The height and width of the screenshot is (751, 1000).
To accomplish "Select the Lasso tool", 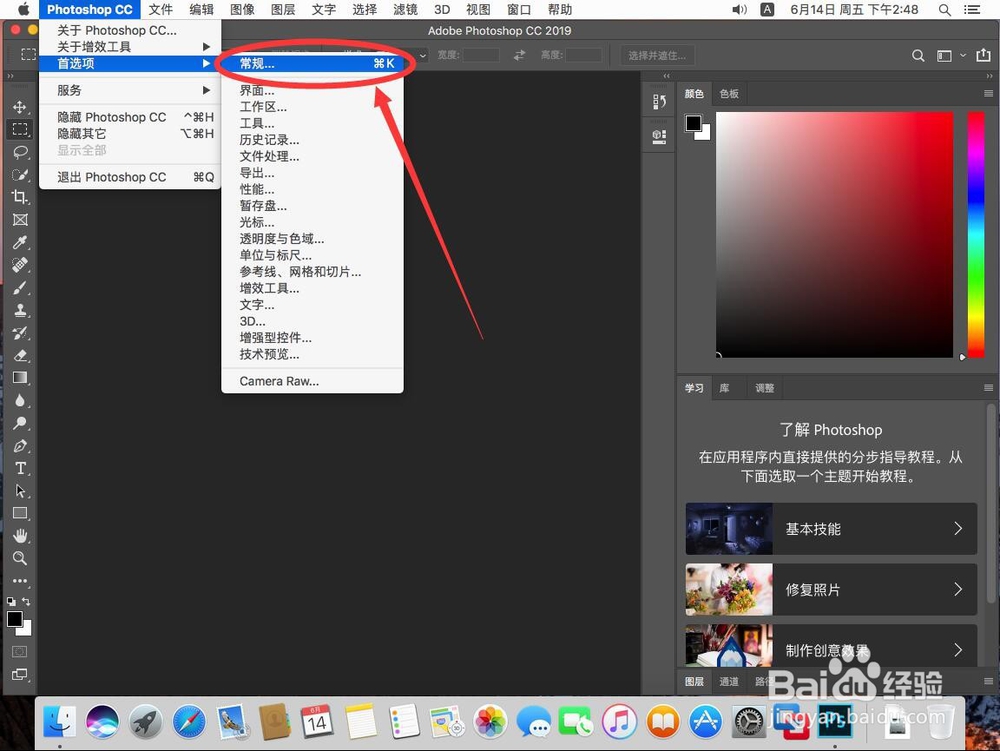I will pyautogui.click(x=21, y=152).
